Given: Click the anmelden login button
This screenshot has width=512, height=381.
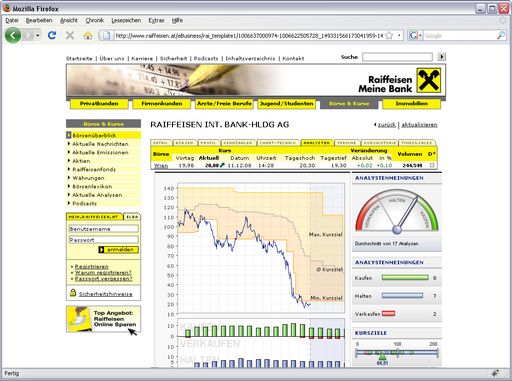Looking at the screenshot, I should click(x=119, y=249).
